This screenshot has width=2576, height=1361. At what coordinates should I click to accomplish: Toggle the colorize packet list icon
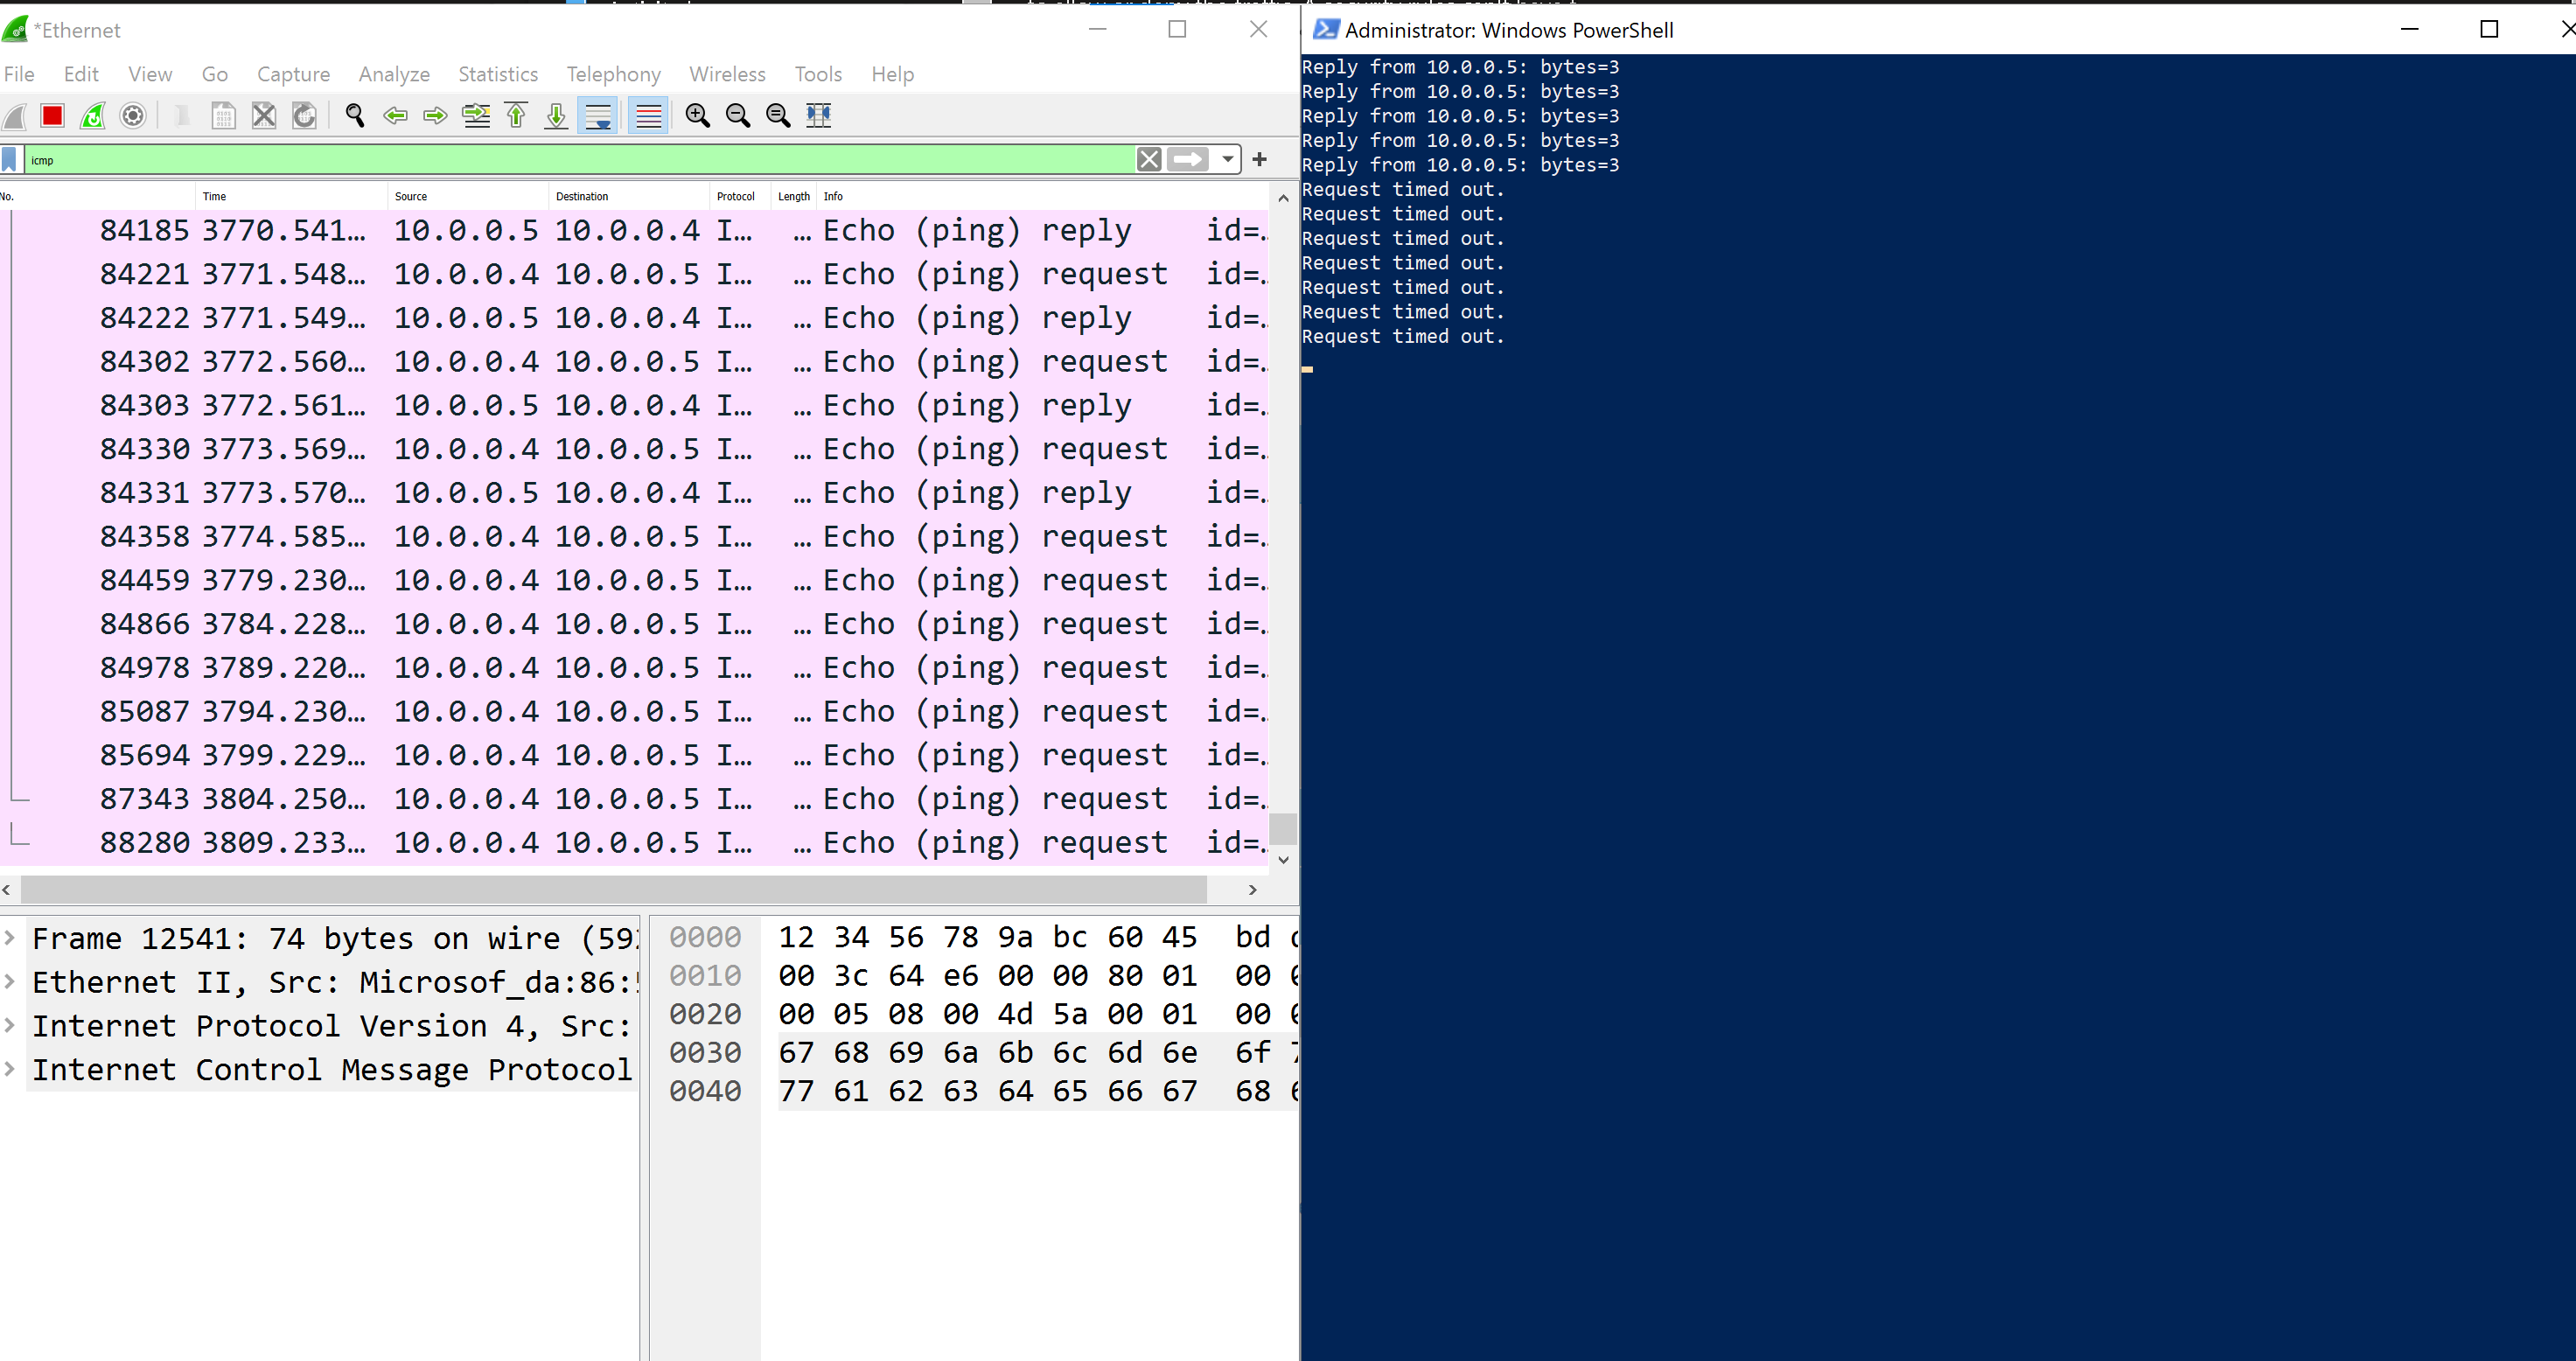click(647, 114)
